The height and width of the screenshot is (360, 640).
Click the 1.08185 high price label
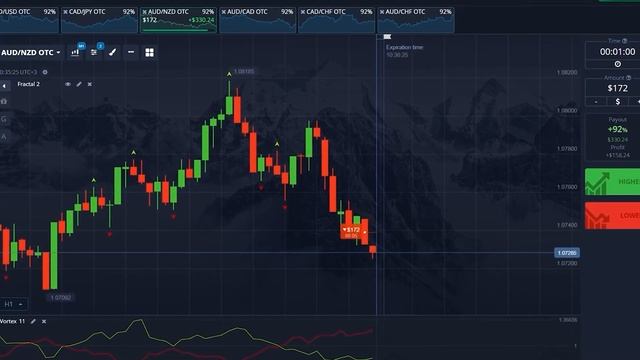pyautogui.click(x=244, y=71)
